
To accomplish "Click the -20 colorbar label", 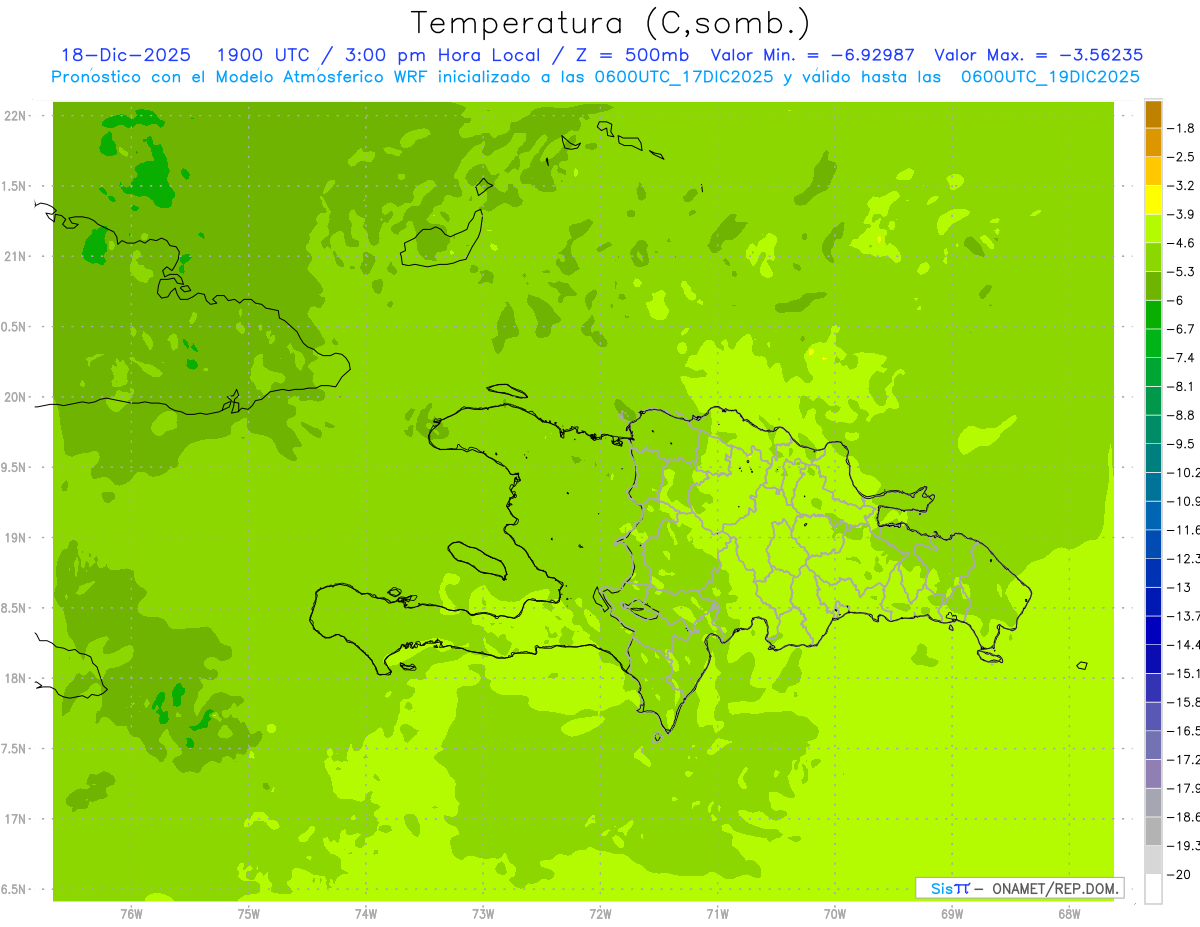I will pos(1180,875).
